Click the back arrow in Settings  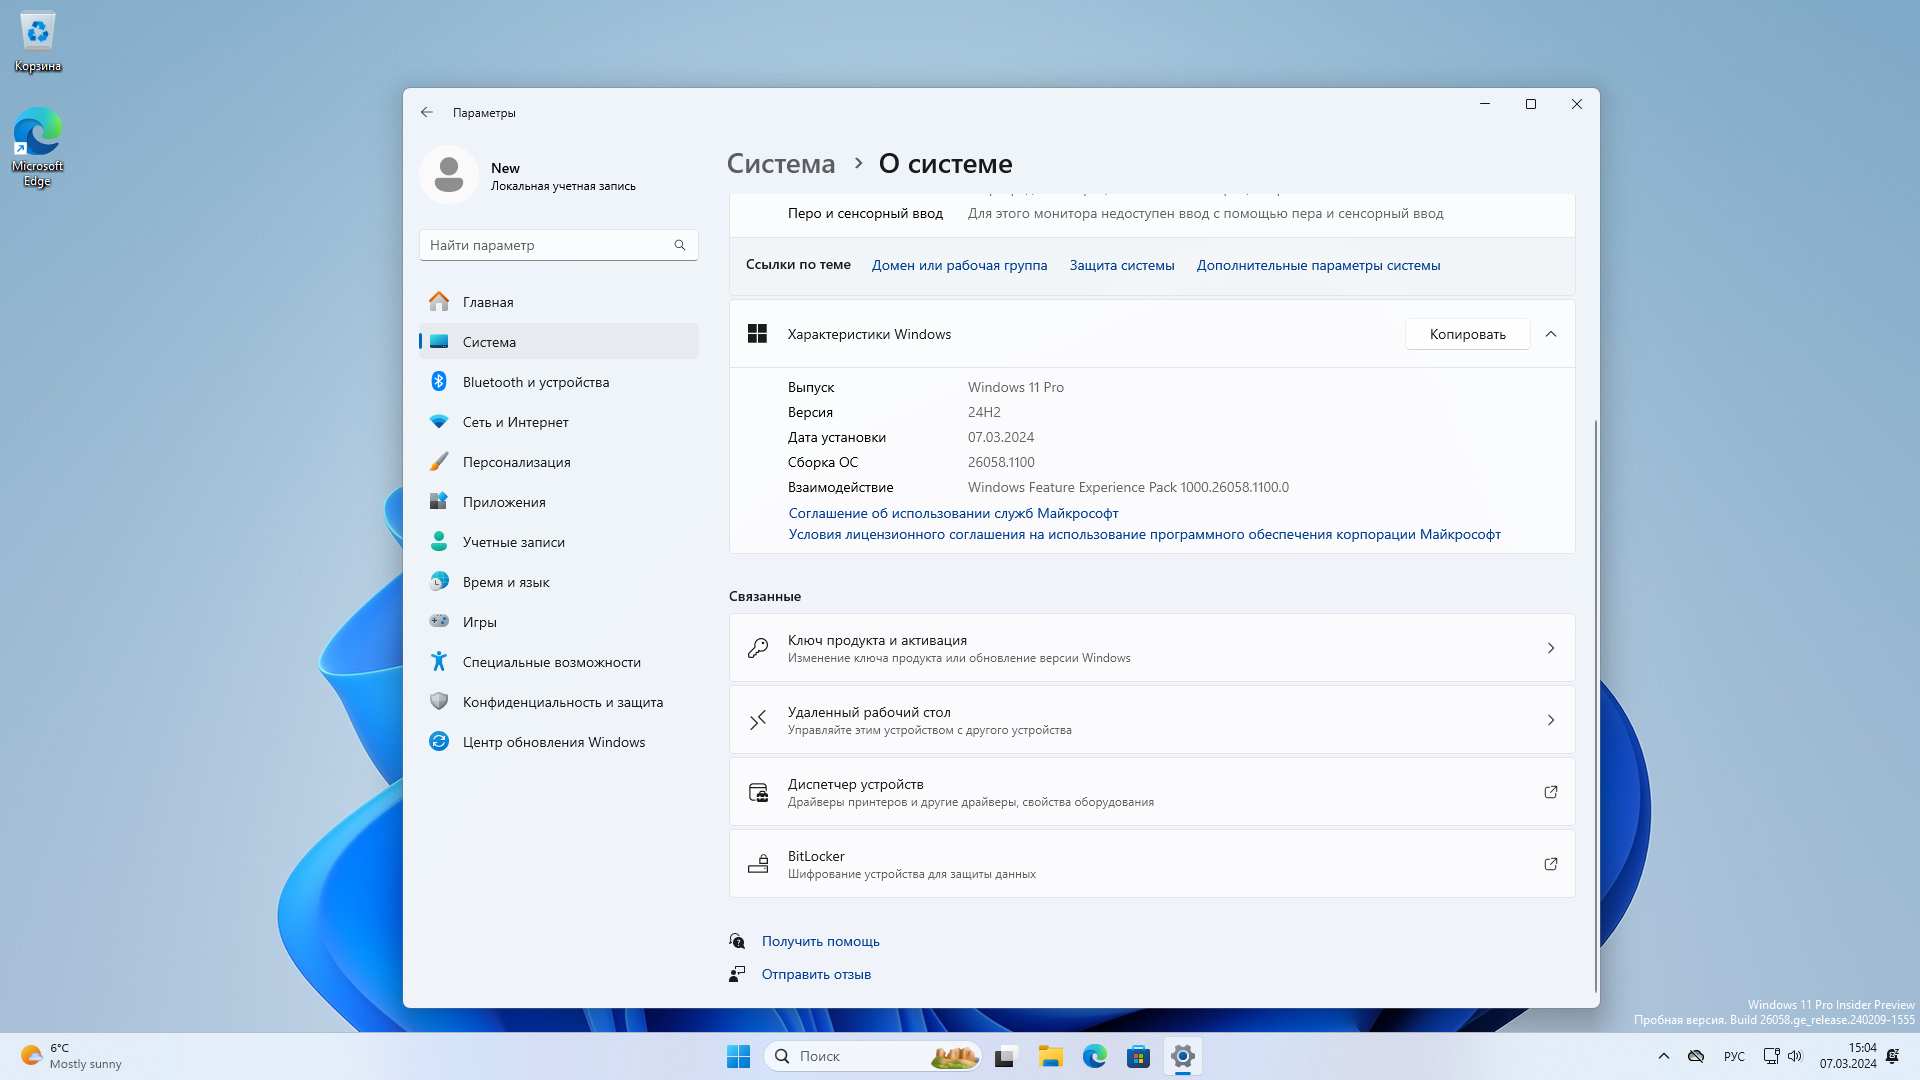(427, 112)
